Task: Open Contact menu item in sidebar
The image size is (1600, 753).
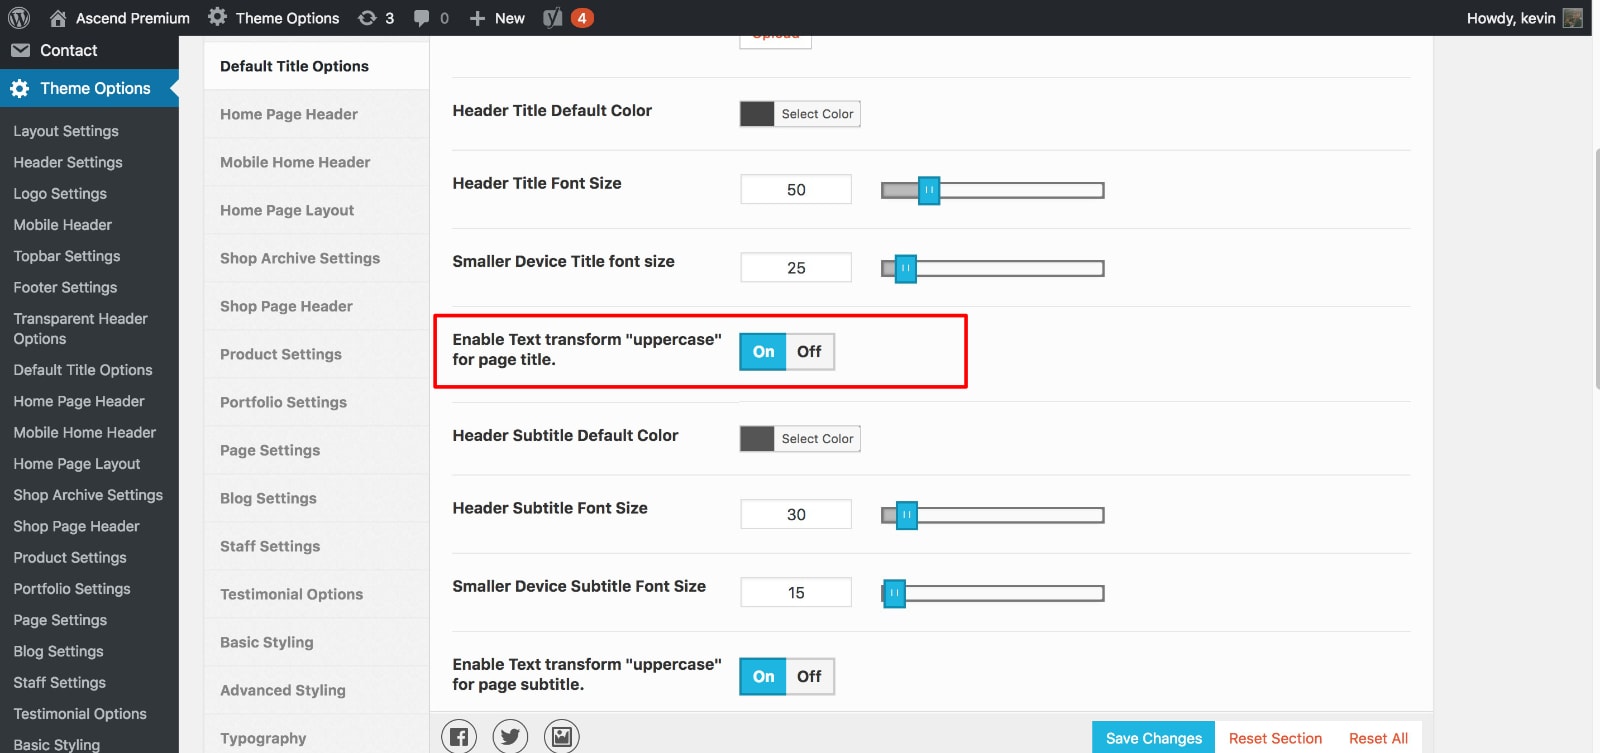Action: (x=89, y=50)
